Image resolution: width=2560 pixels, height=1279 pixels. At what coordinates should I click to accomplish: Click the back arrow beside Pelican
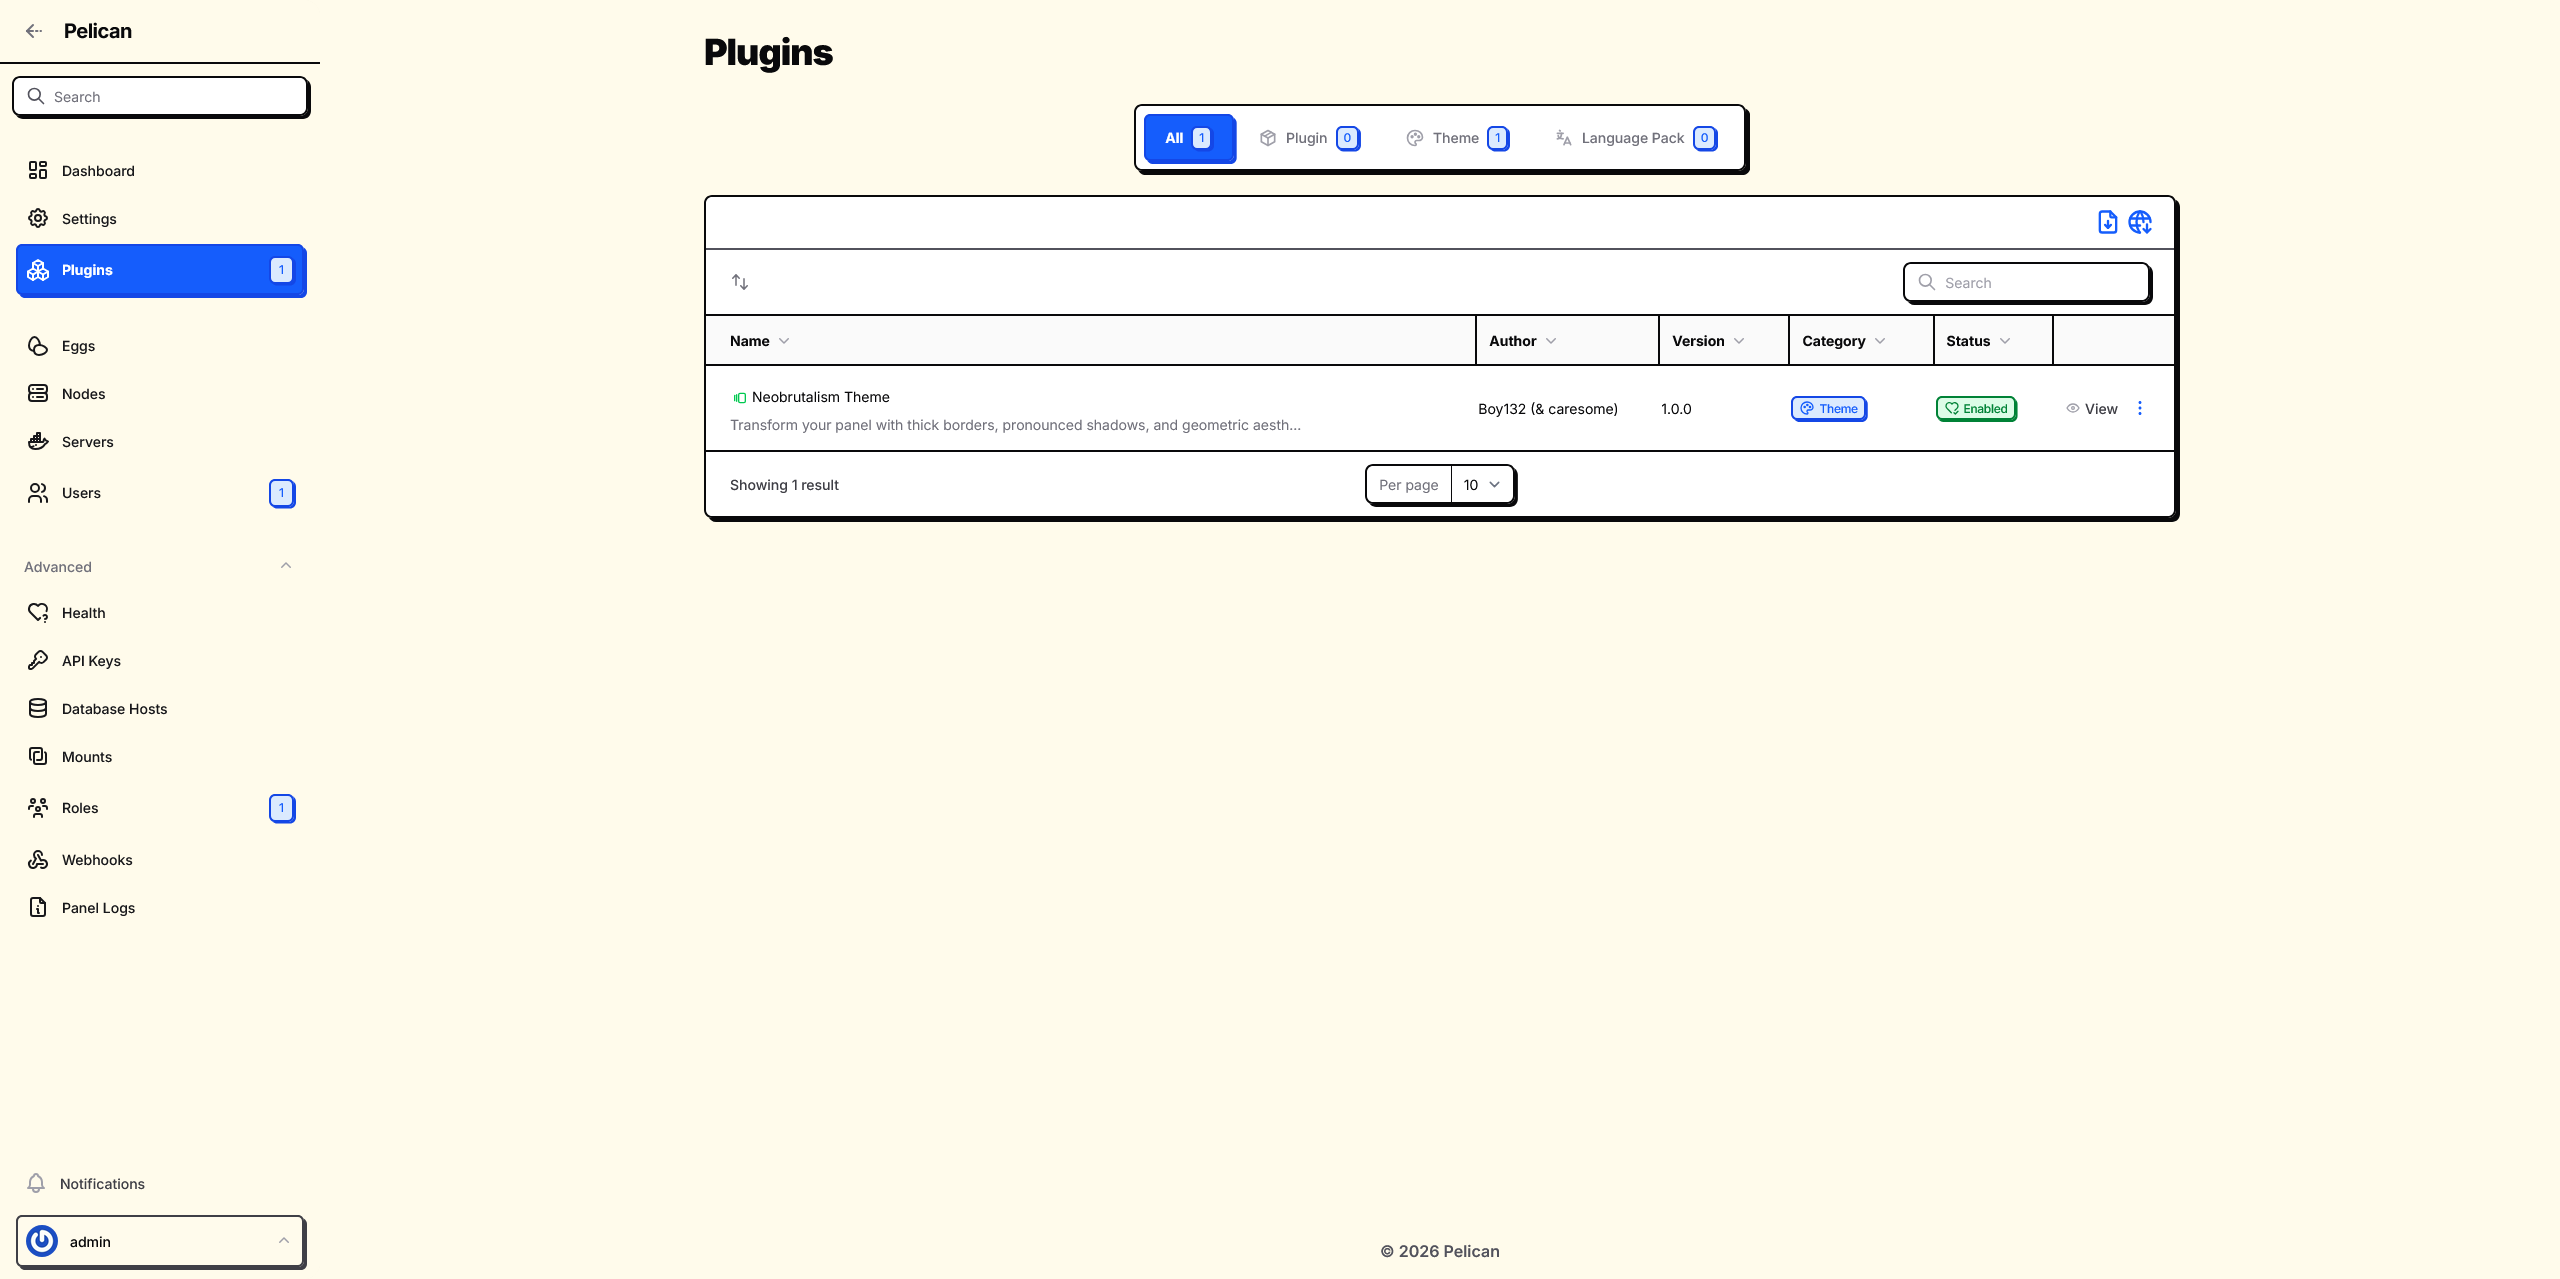pos(34,31)
